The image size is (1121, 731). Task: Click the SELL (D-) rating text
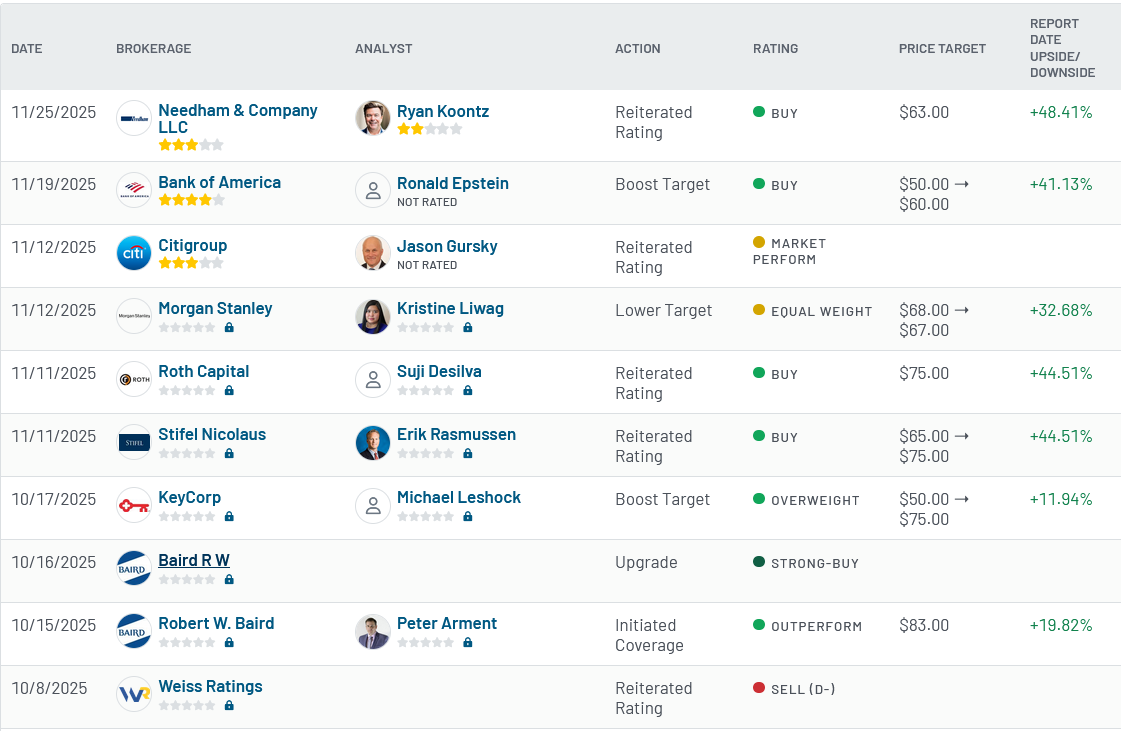point(803,690)
